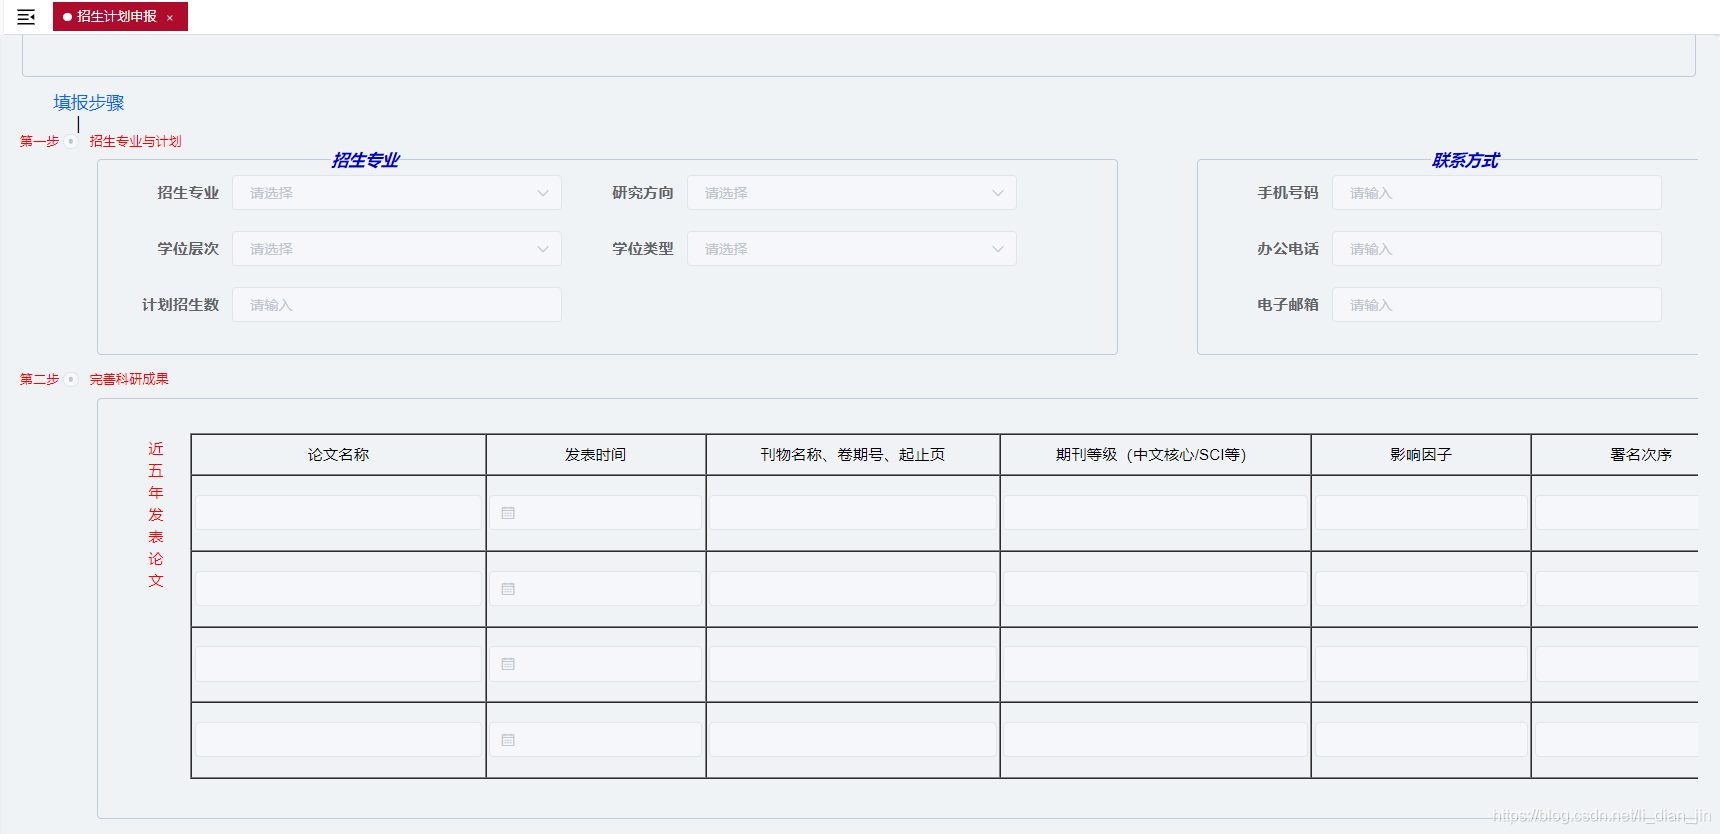Open the 招生专业 dropdown

pyautogui.click(x=397, y=193)
